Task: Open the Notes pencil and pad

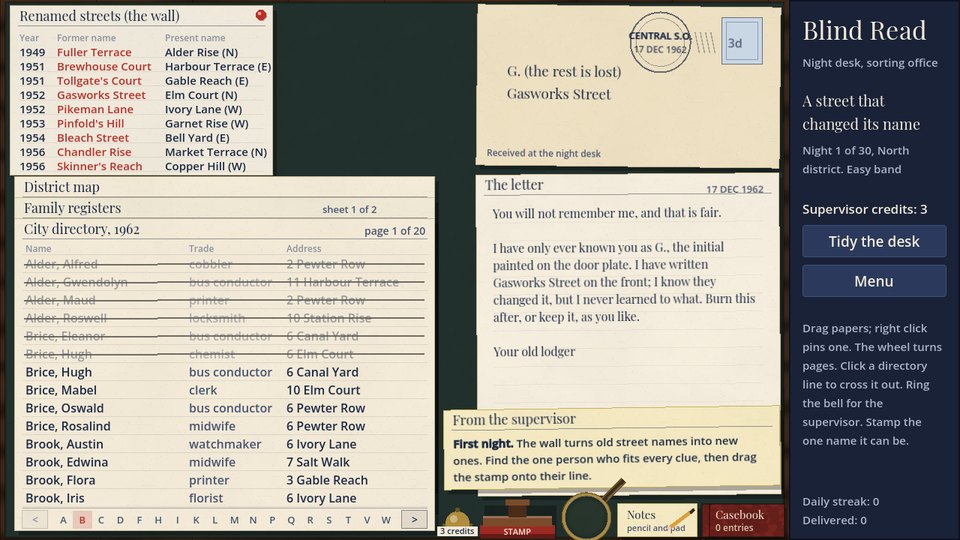Action: click(x=657, y=520)
